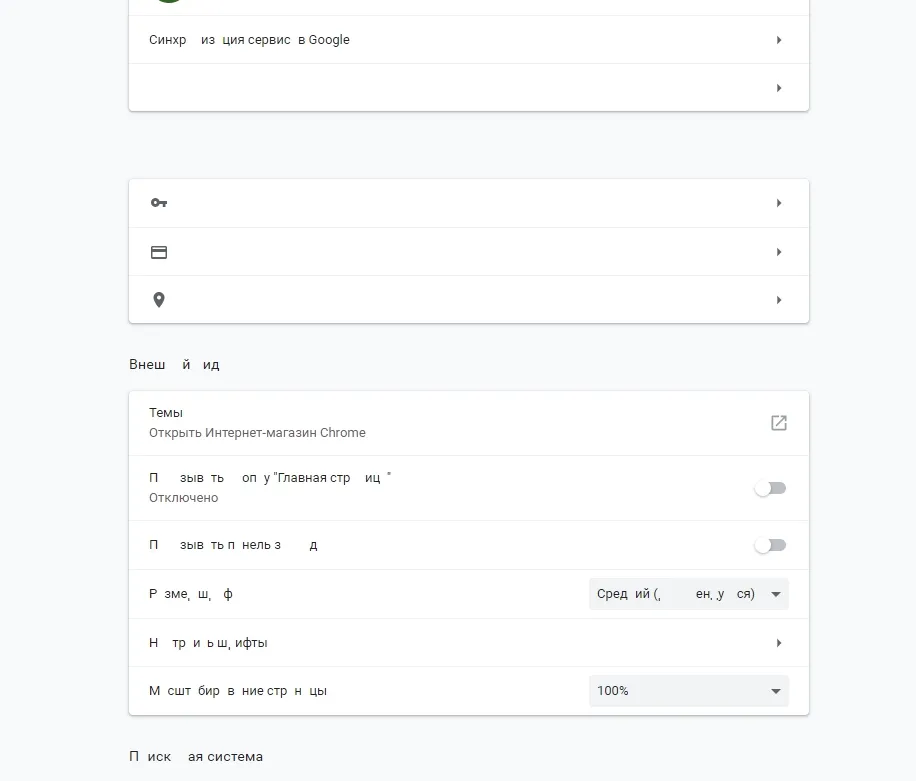Click arrow on the blank row below sync
Viewport: 916px width, 781px height.
click(779, 88)
